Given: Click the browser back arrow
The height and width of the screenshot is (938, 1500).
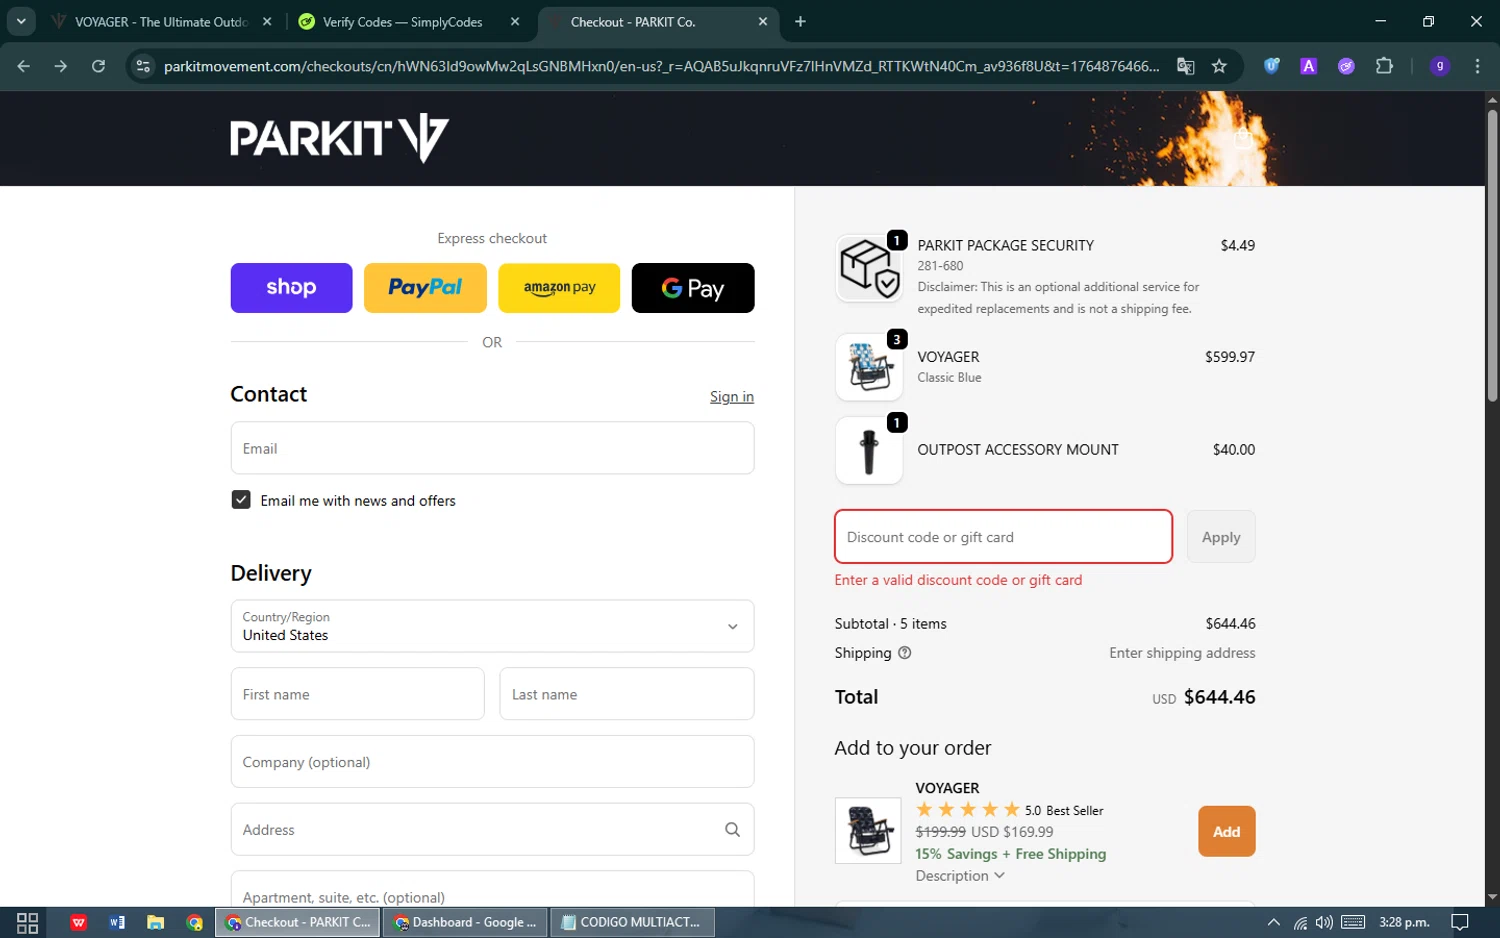Looking at the screenshot, I should 23,66.
